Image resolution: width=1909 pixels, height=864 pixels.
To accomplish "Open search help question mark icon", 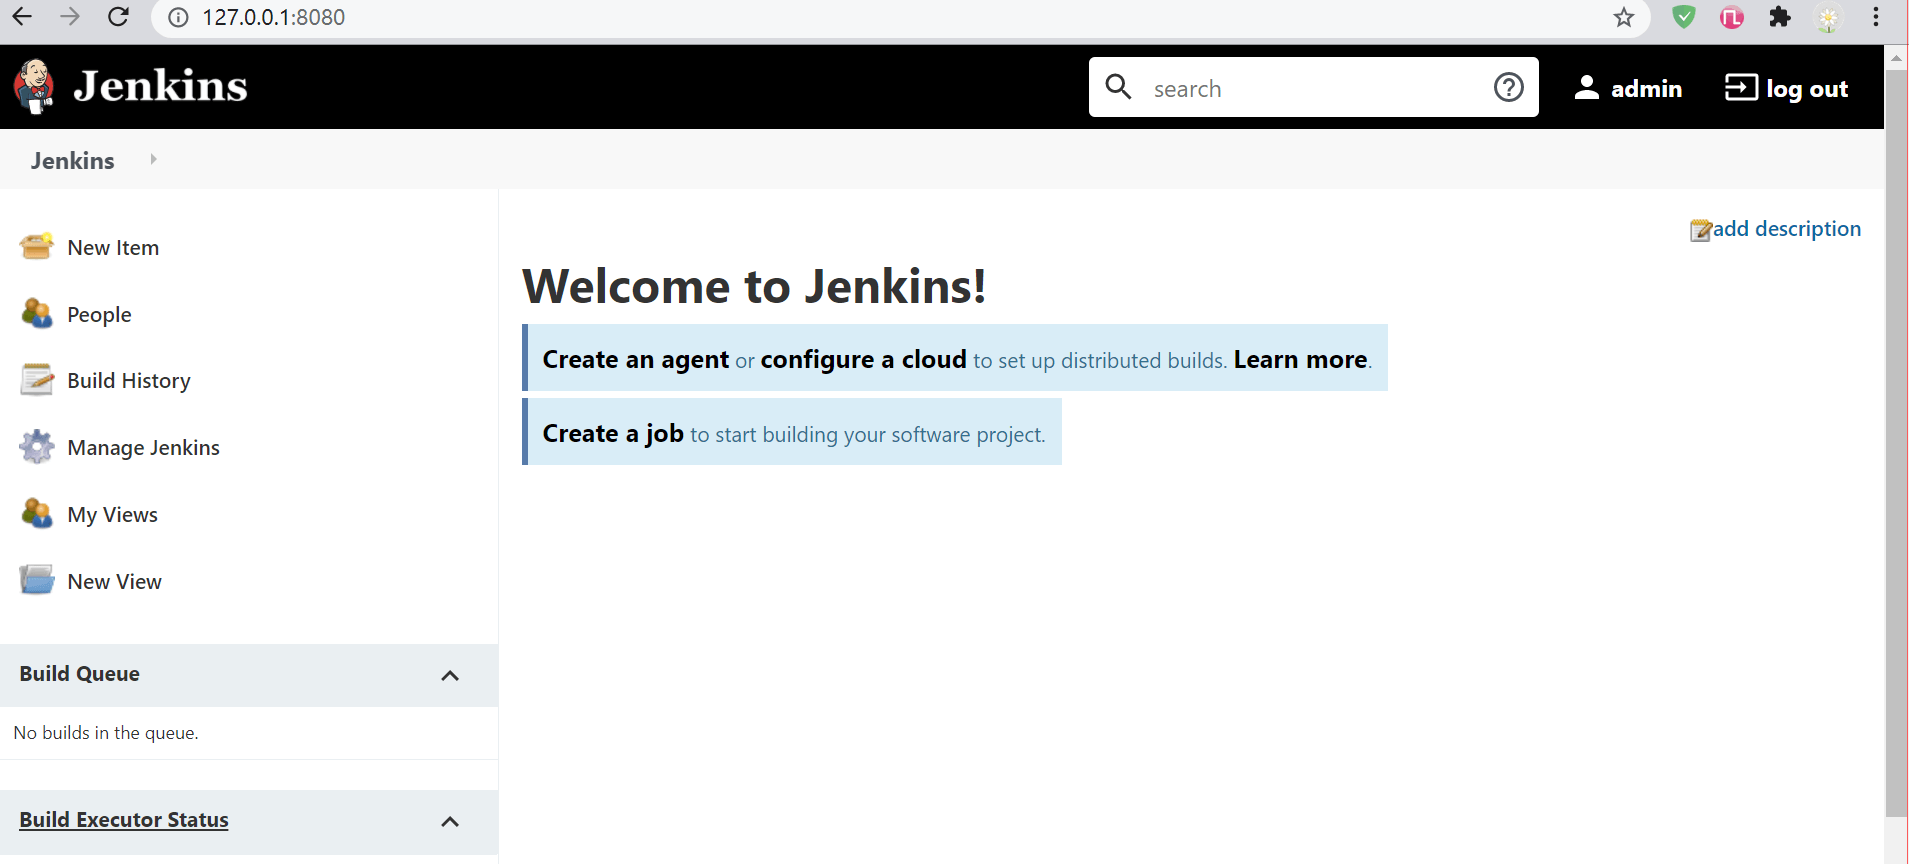I will [x=1509, y=87].
